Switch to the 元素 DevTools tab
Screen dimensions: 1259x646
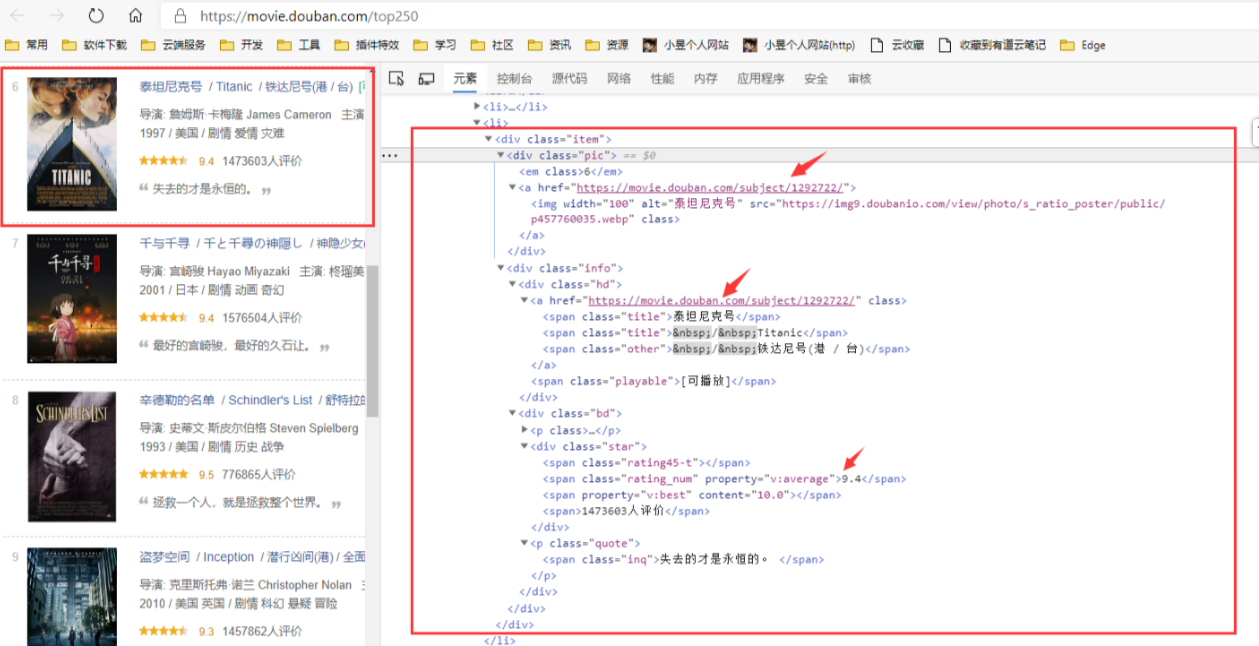coord(465,79)
